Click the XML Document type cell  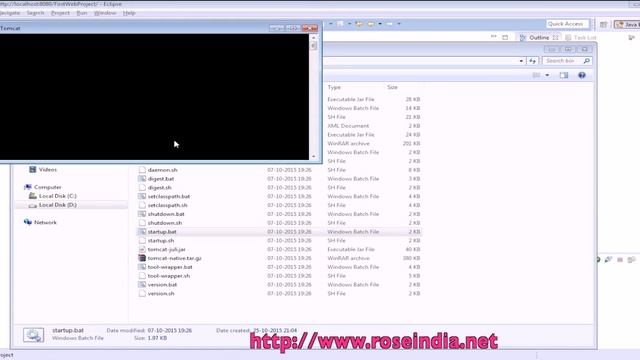[x=348, y=126]
